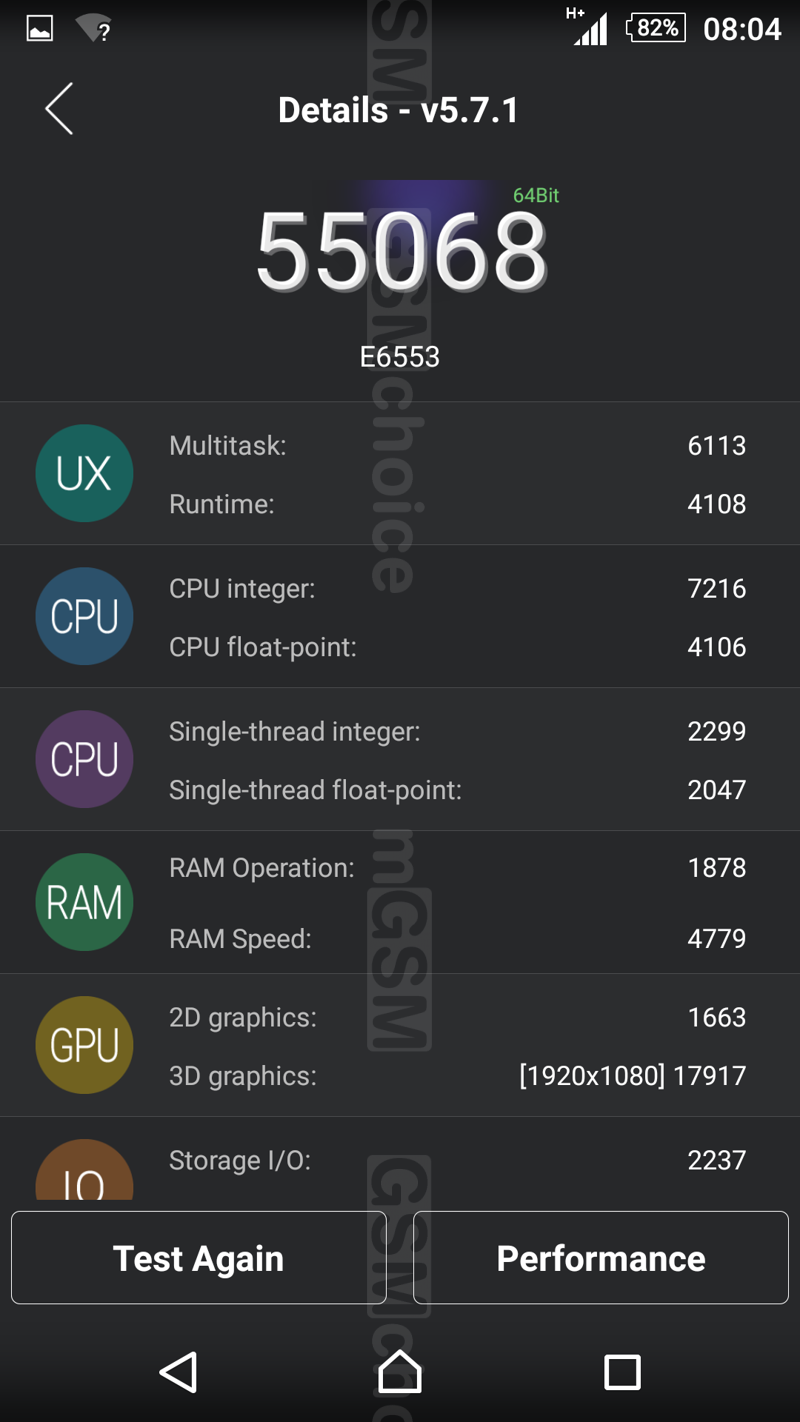Tap the Storage I/O score row
The width and height of the screenshot is (800, 1422).
pos(457,1160)
